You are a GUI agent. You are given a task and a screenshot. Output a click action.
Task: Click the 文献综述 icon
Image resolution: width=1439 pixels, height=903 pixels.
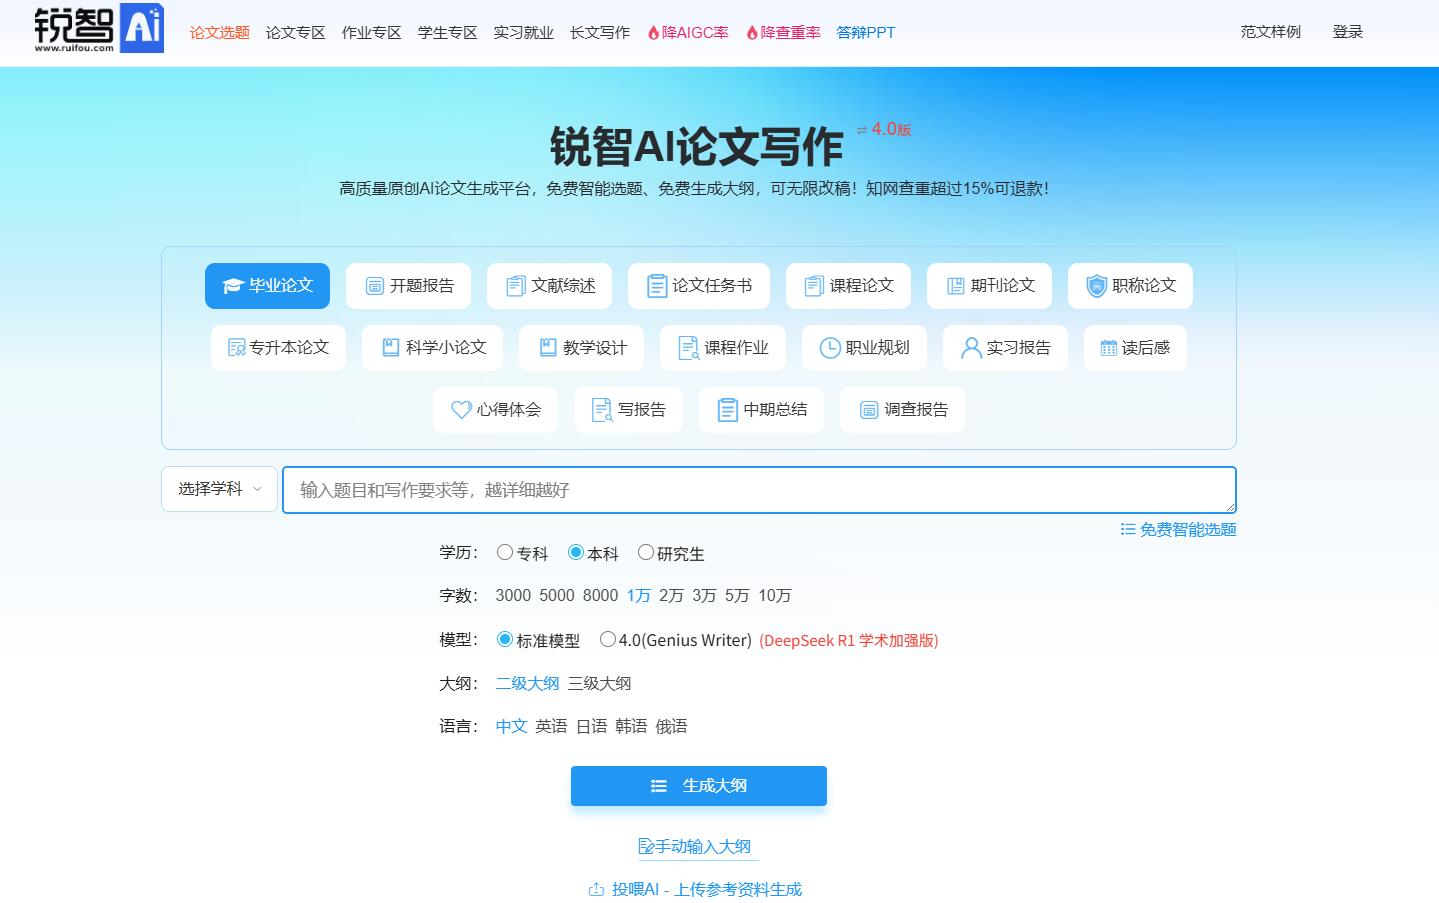coord(516,286)
